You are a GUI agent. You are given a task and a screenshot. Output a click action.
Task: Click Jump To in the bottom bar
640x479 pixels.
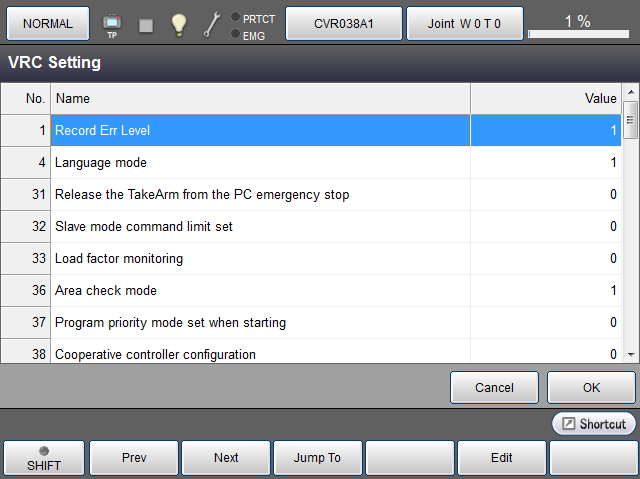[317, 458]
